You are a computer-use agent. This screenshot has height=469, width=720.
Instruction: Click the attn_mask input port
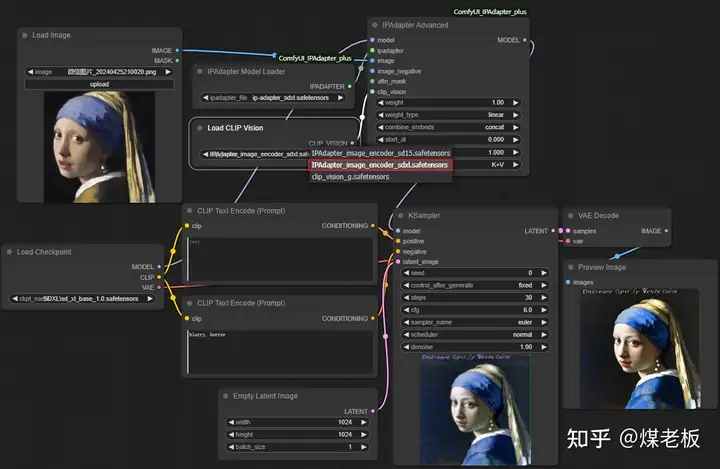372,81
